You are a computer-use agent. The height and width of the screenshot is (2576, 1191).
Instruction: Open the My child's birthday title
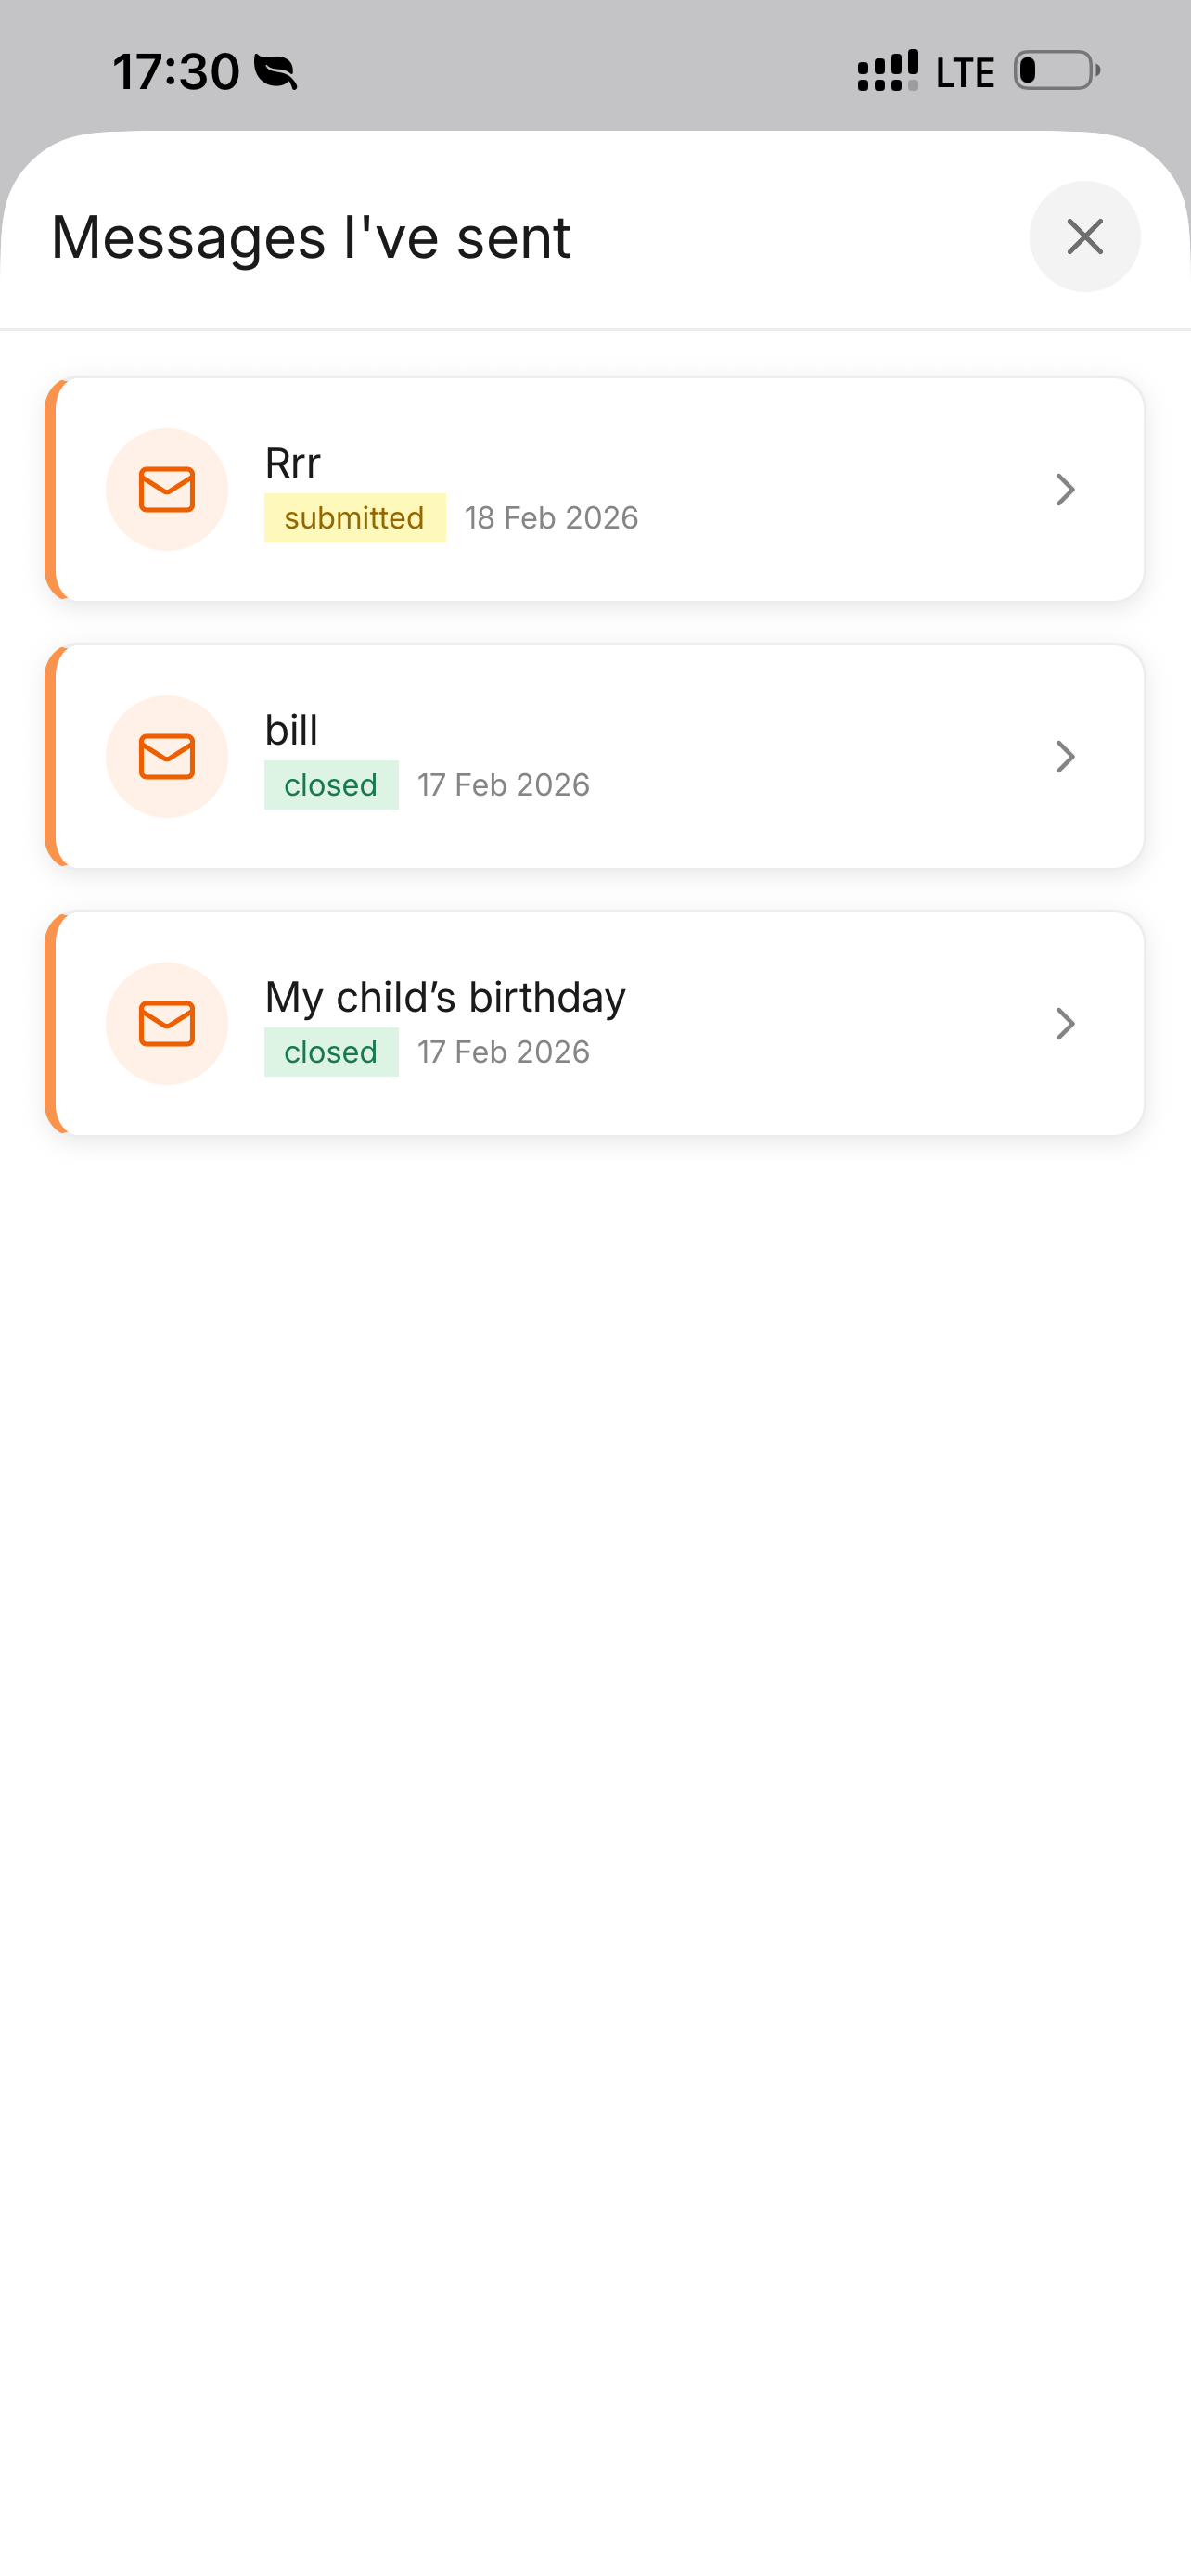[x=445, y=998]
